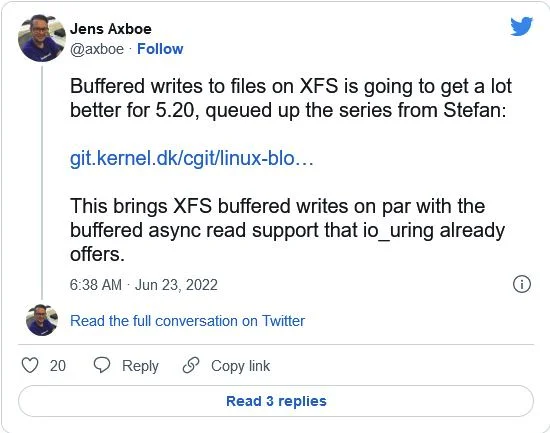The width and height of the screenshot is (550, 433).
Task: Click the small avatar near conversation link
Action: pyautogui.click(x=42, y=320)
